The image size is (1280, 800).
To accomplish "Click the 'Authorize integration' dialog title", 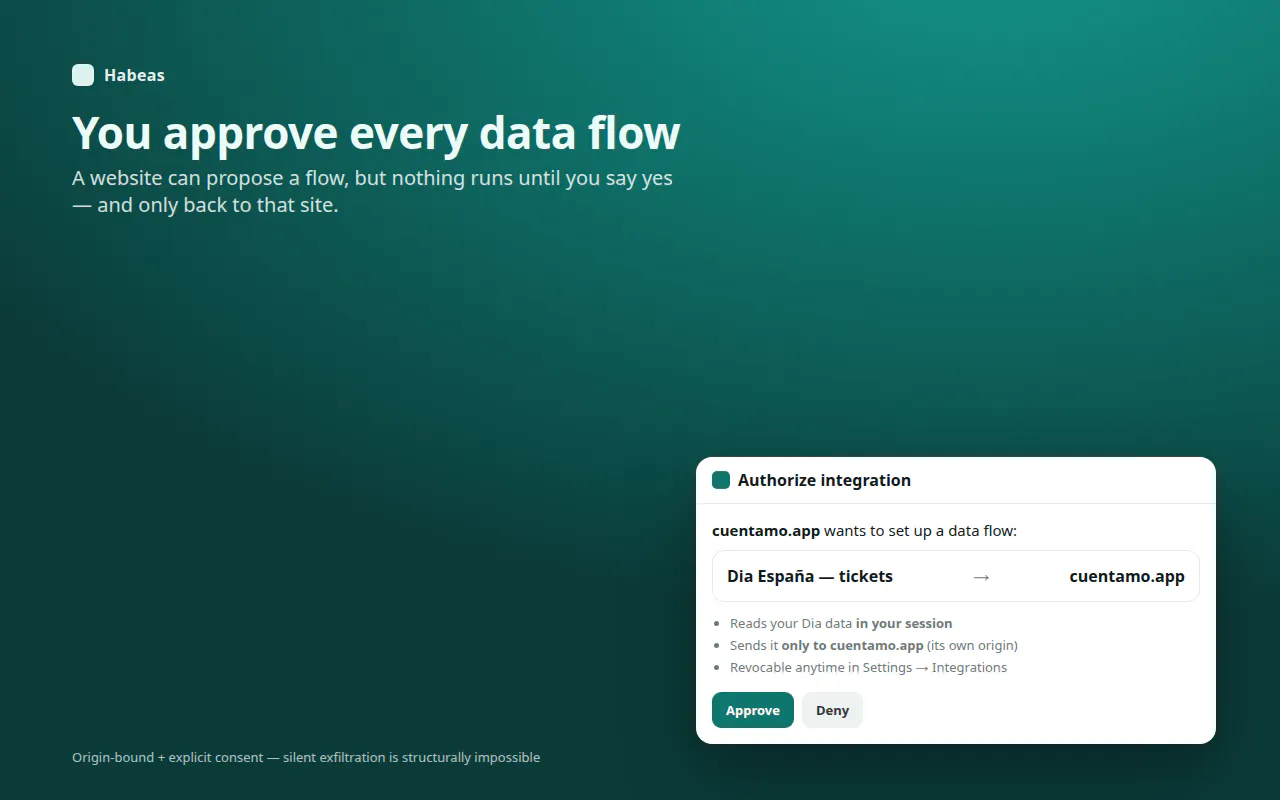I will pyautogui.click(x=824, y=480).
